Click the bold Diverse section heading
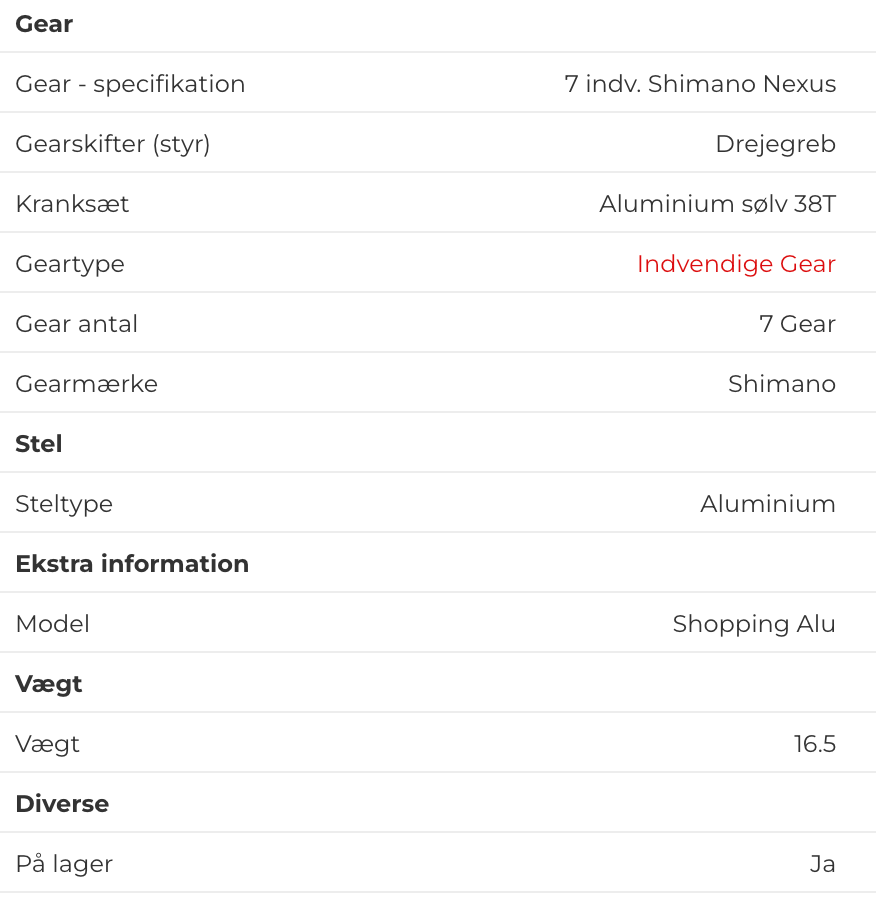Screen dimensions: 890x908 62,804
